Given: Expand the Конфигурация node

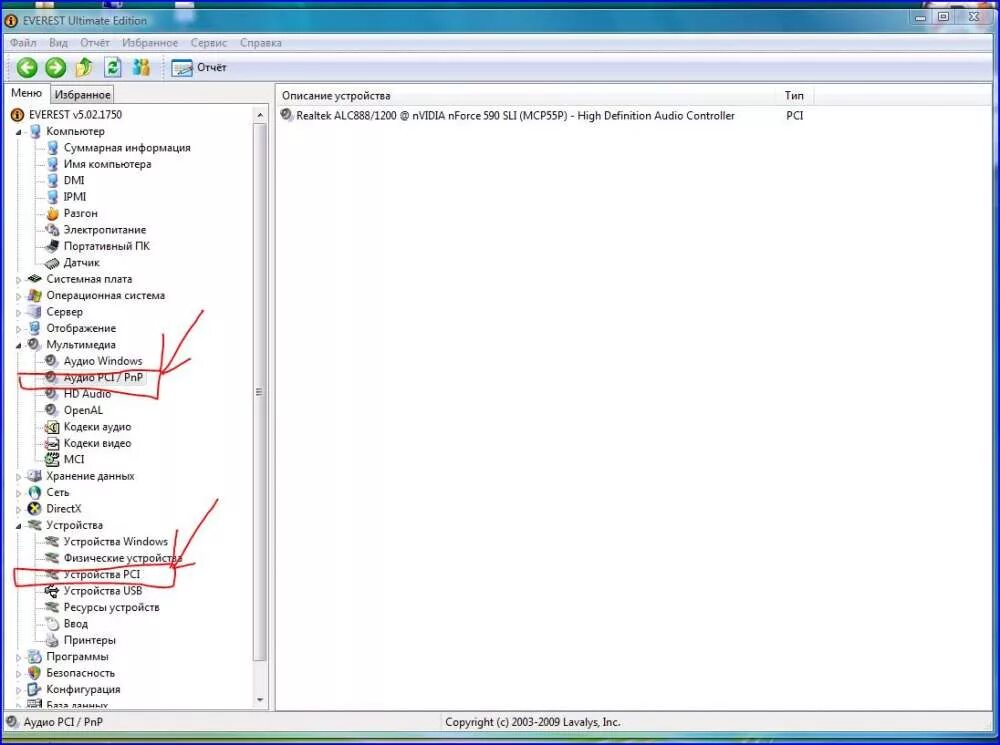Looking at the screenshot, I should (18, 690).
